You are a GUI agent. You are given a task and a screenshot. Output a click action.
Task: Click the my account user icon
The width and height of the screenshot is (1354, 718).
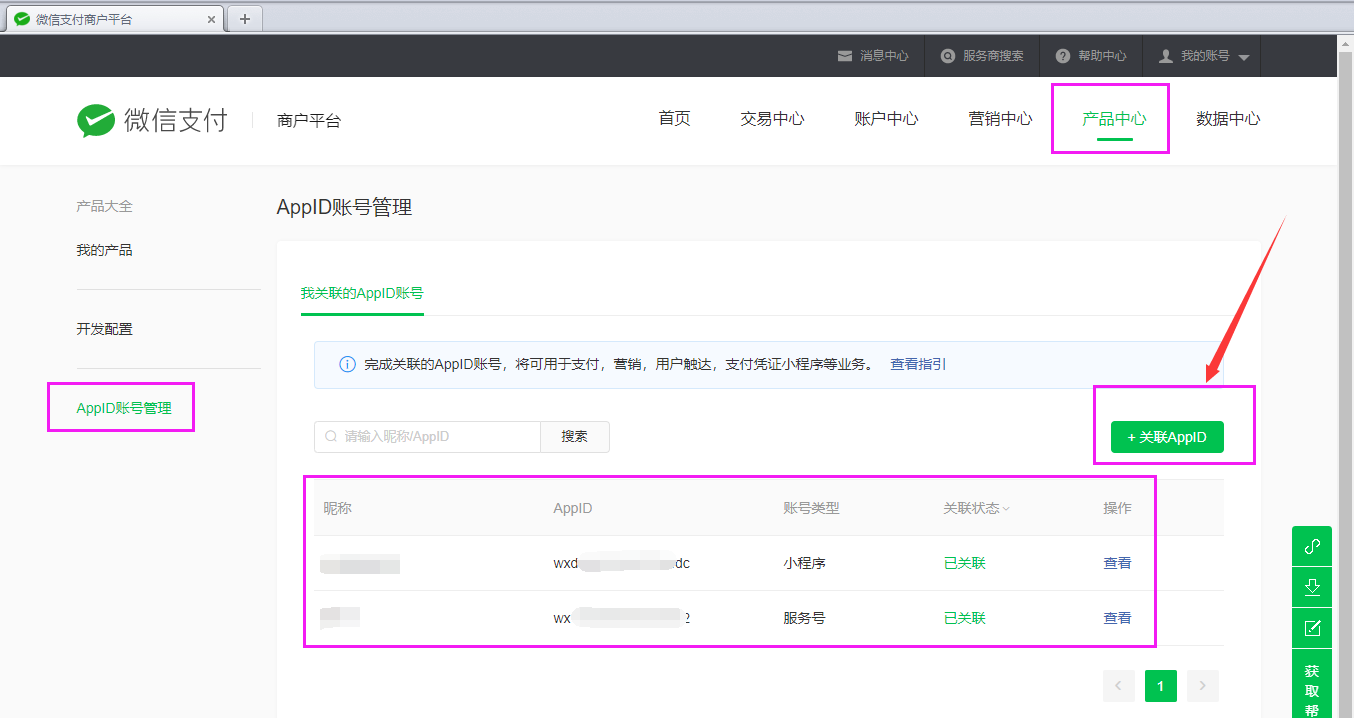pos(1166,56)
